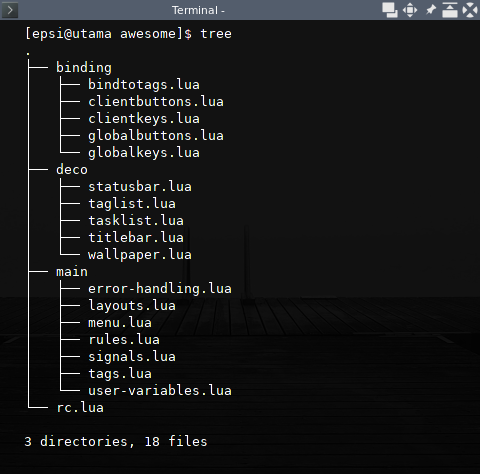Click the statusbar.lua entry

140,187
